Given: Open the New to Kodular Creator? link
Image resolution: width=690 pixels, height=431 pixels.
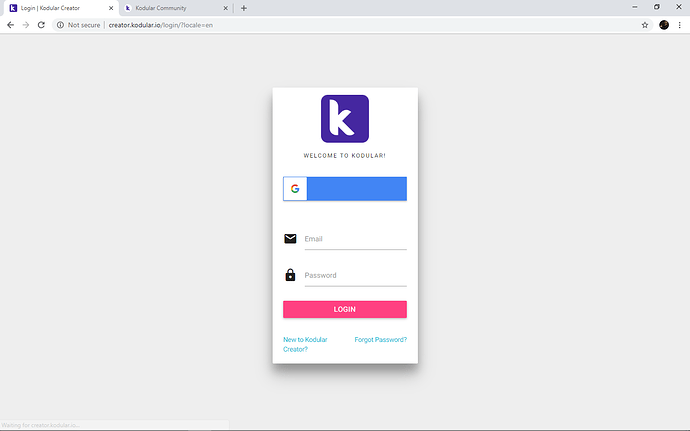Looking at the screenshot, I should click(305, 344).
